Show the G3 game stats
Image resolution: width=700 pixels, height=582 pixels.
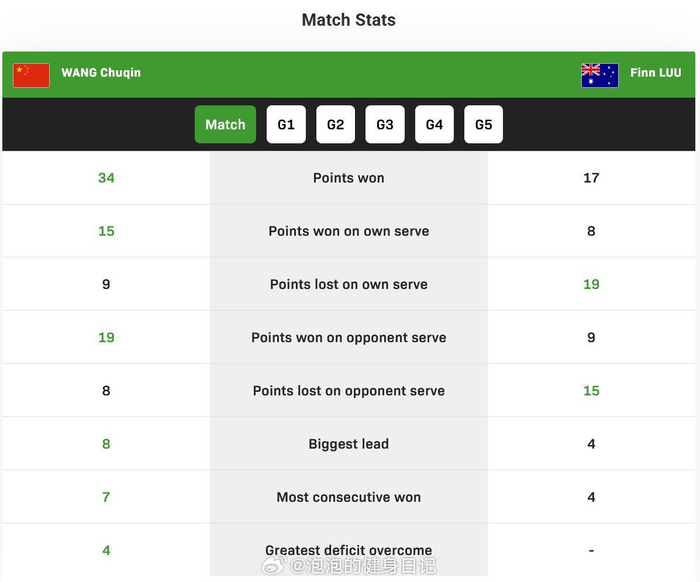385,125
